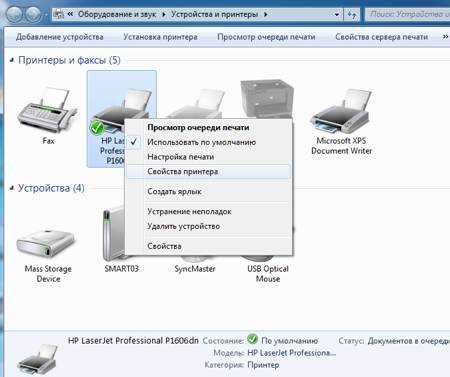The height and width of the screenshot is (377, 450).
Task: Click Свойства сервера печати toolbar button
Action: pos(381,37)
